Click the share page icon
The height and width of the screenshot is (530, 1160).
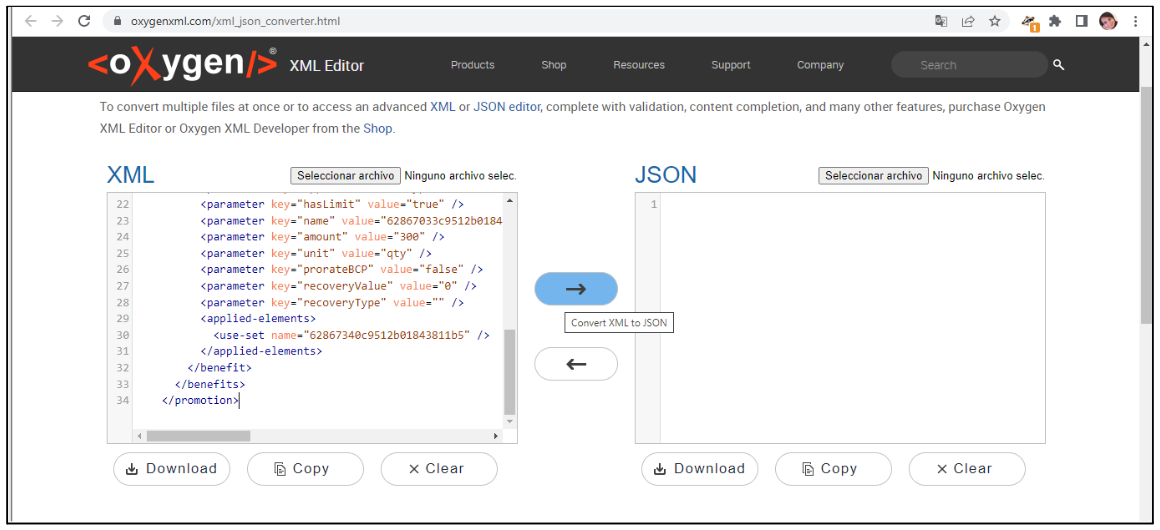pyautogui.click(x=968, y=21)
